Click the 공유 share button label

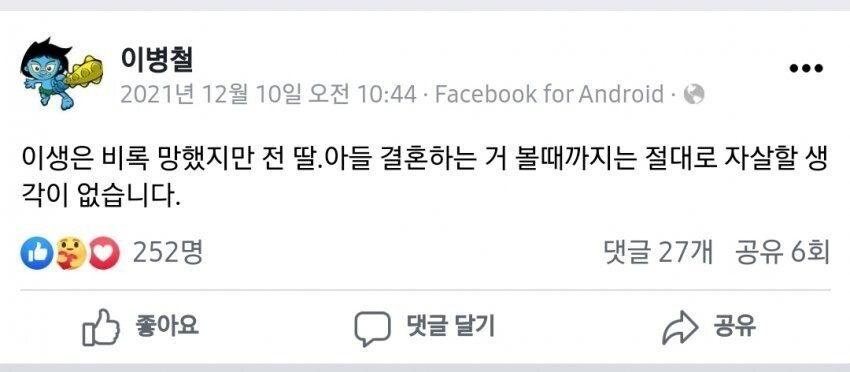tap(735, 327)
